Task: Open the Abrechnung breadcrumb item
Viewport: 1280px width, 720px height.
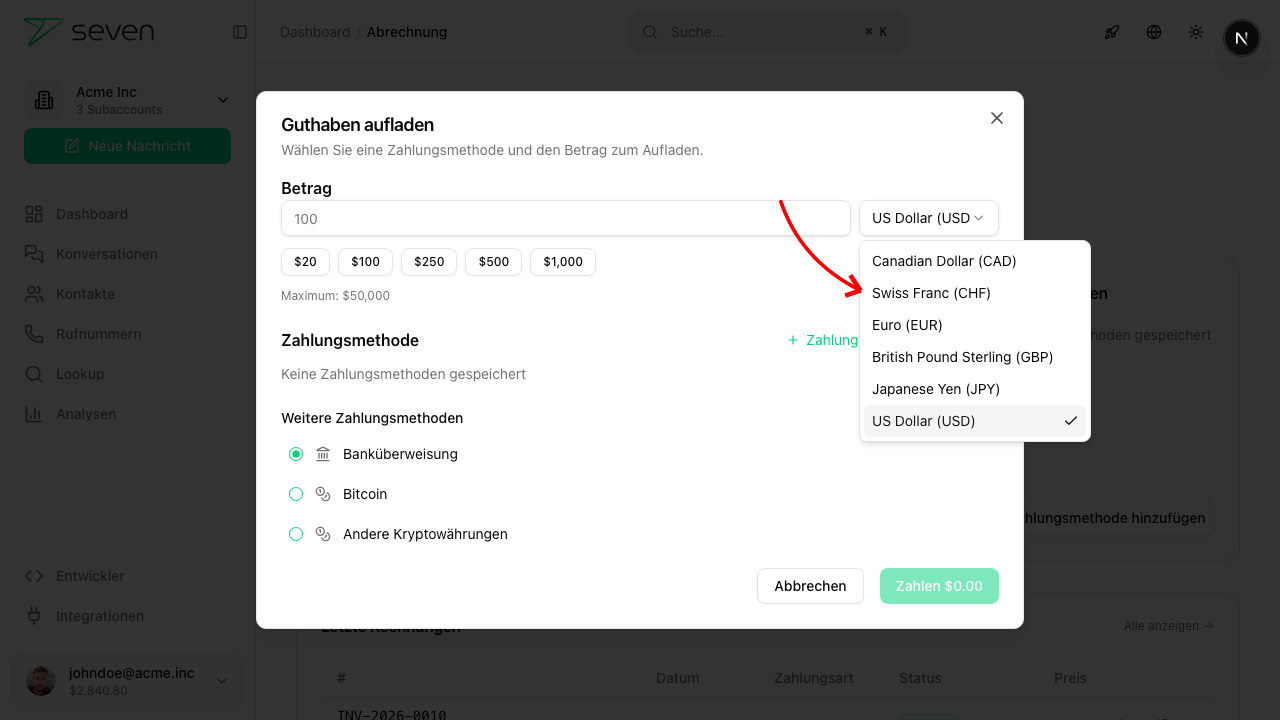Action: 406,32
